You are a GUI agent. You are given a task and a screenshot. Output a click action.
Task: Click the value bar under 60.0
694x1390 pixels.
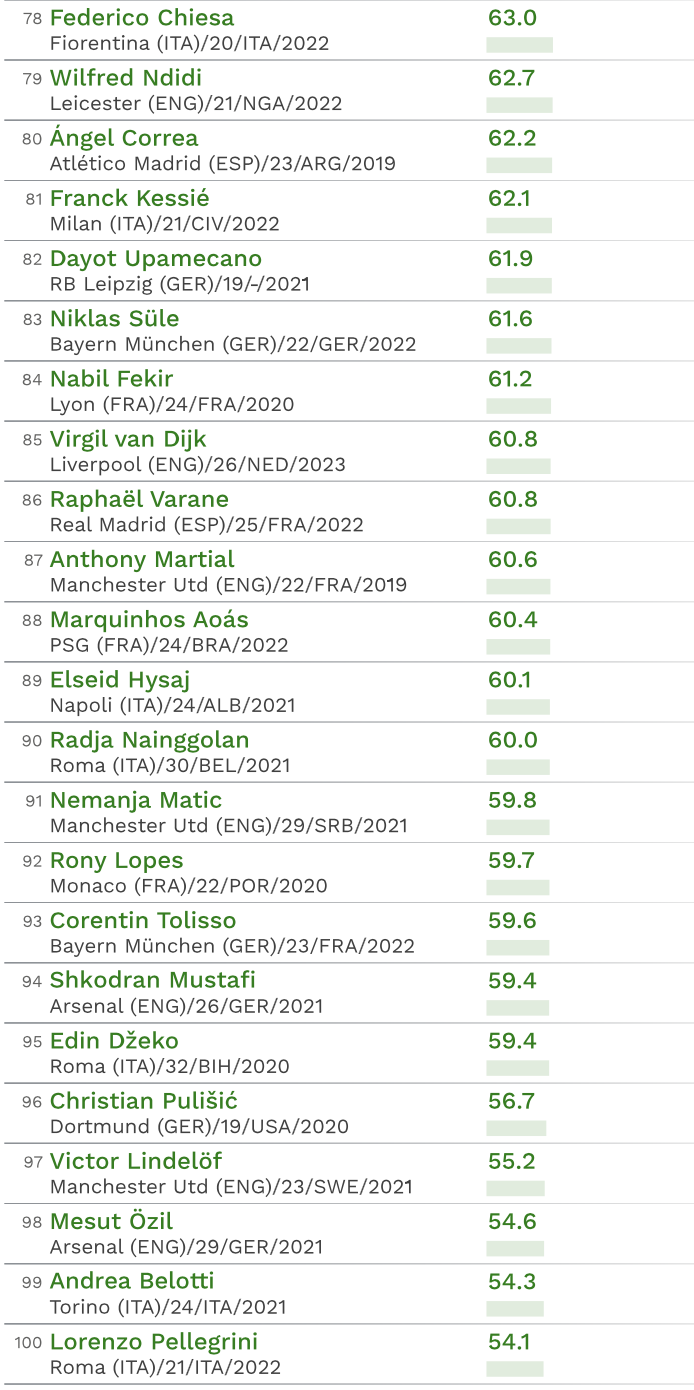coord(517,767)
